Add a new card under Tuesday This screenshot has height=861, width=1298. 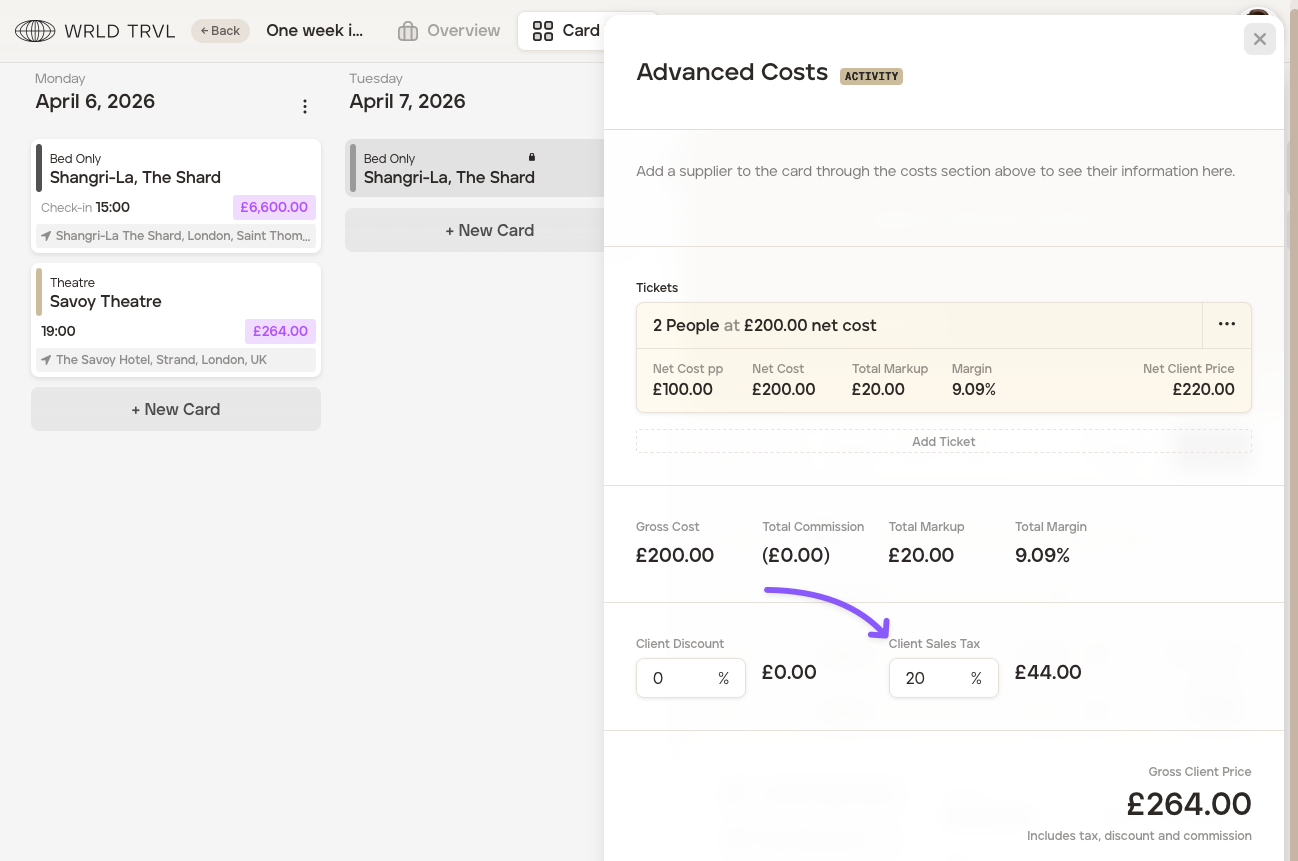(x=489, y=230)
